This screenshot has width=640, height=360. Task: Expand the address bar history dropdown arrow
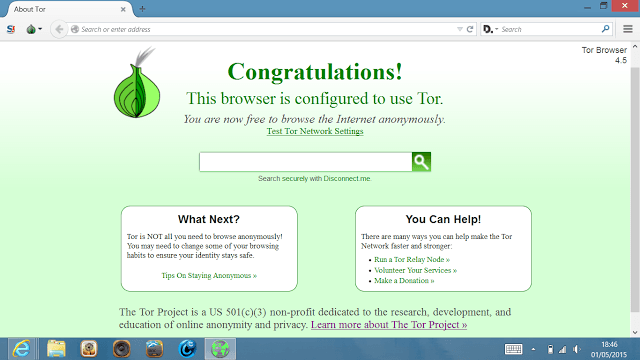point(460,29)
